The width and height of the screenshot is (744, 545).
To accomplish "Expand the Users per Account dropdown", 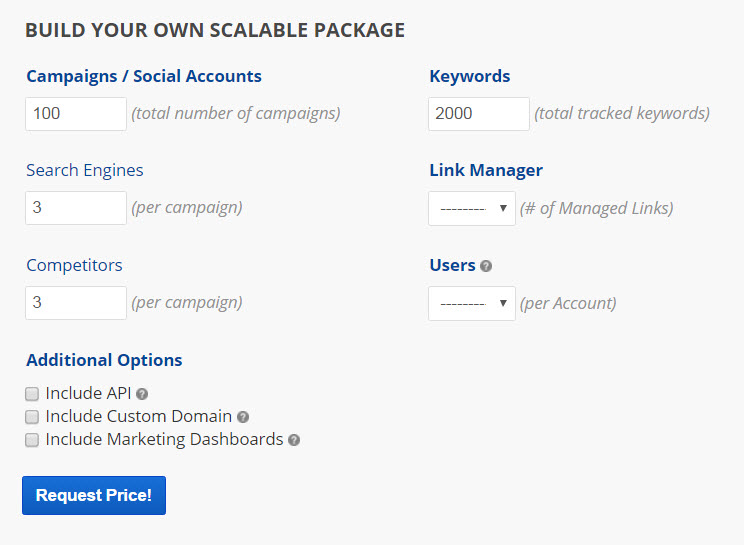I will (x=471, y=303).
